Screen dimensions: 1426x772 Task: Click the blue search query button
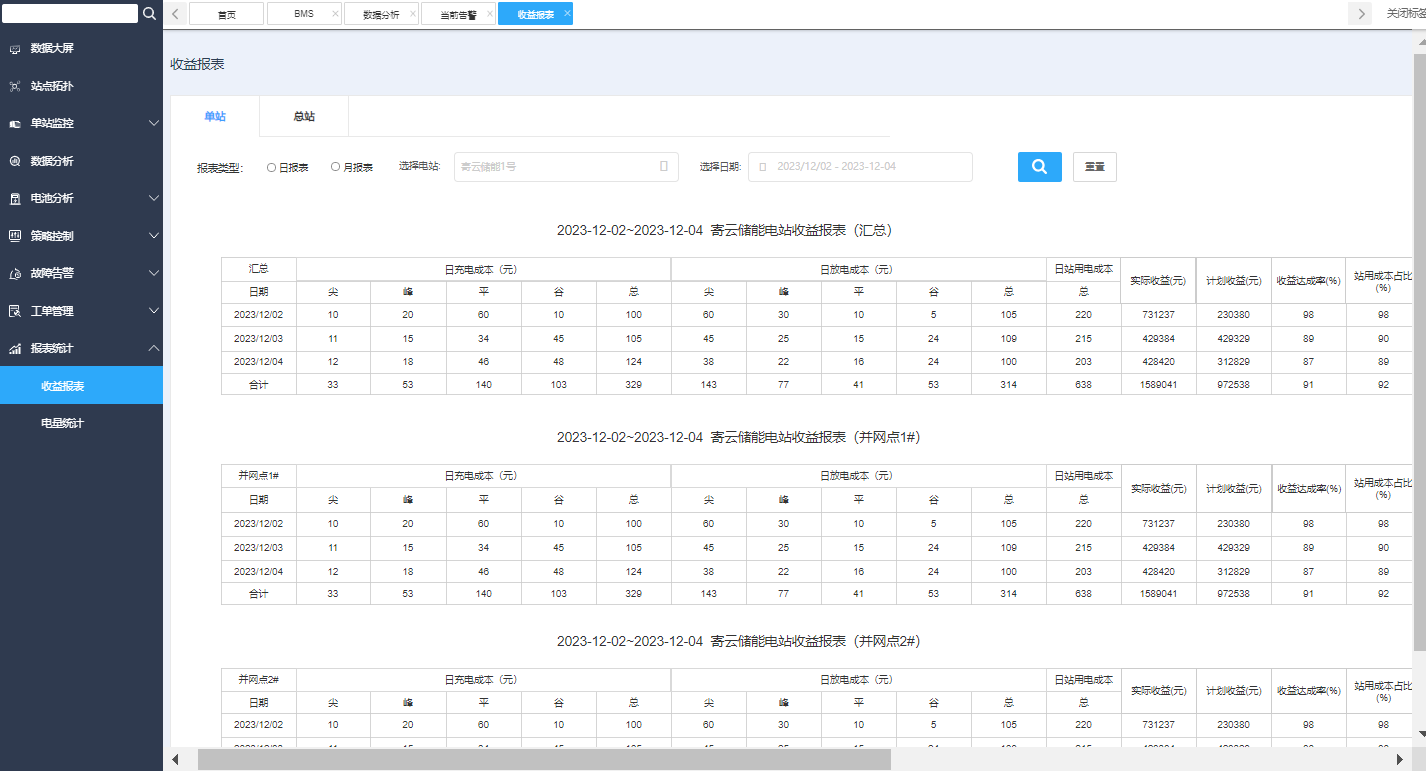(1040, 167)
